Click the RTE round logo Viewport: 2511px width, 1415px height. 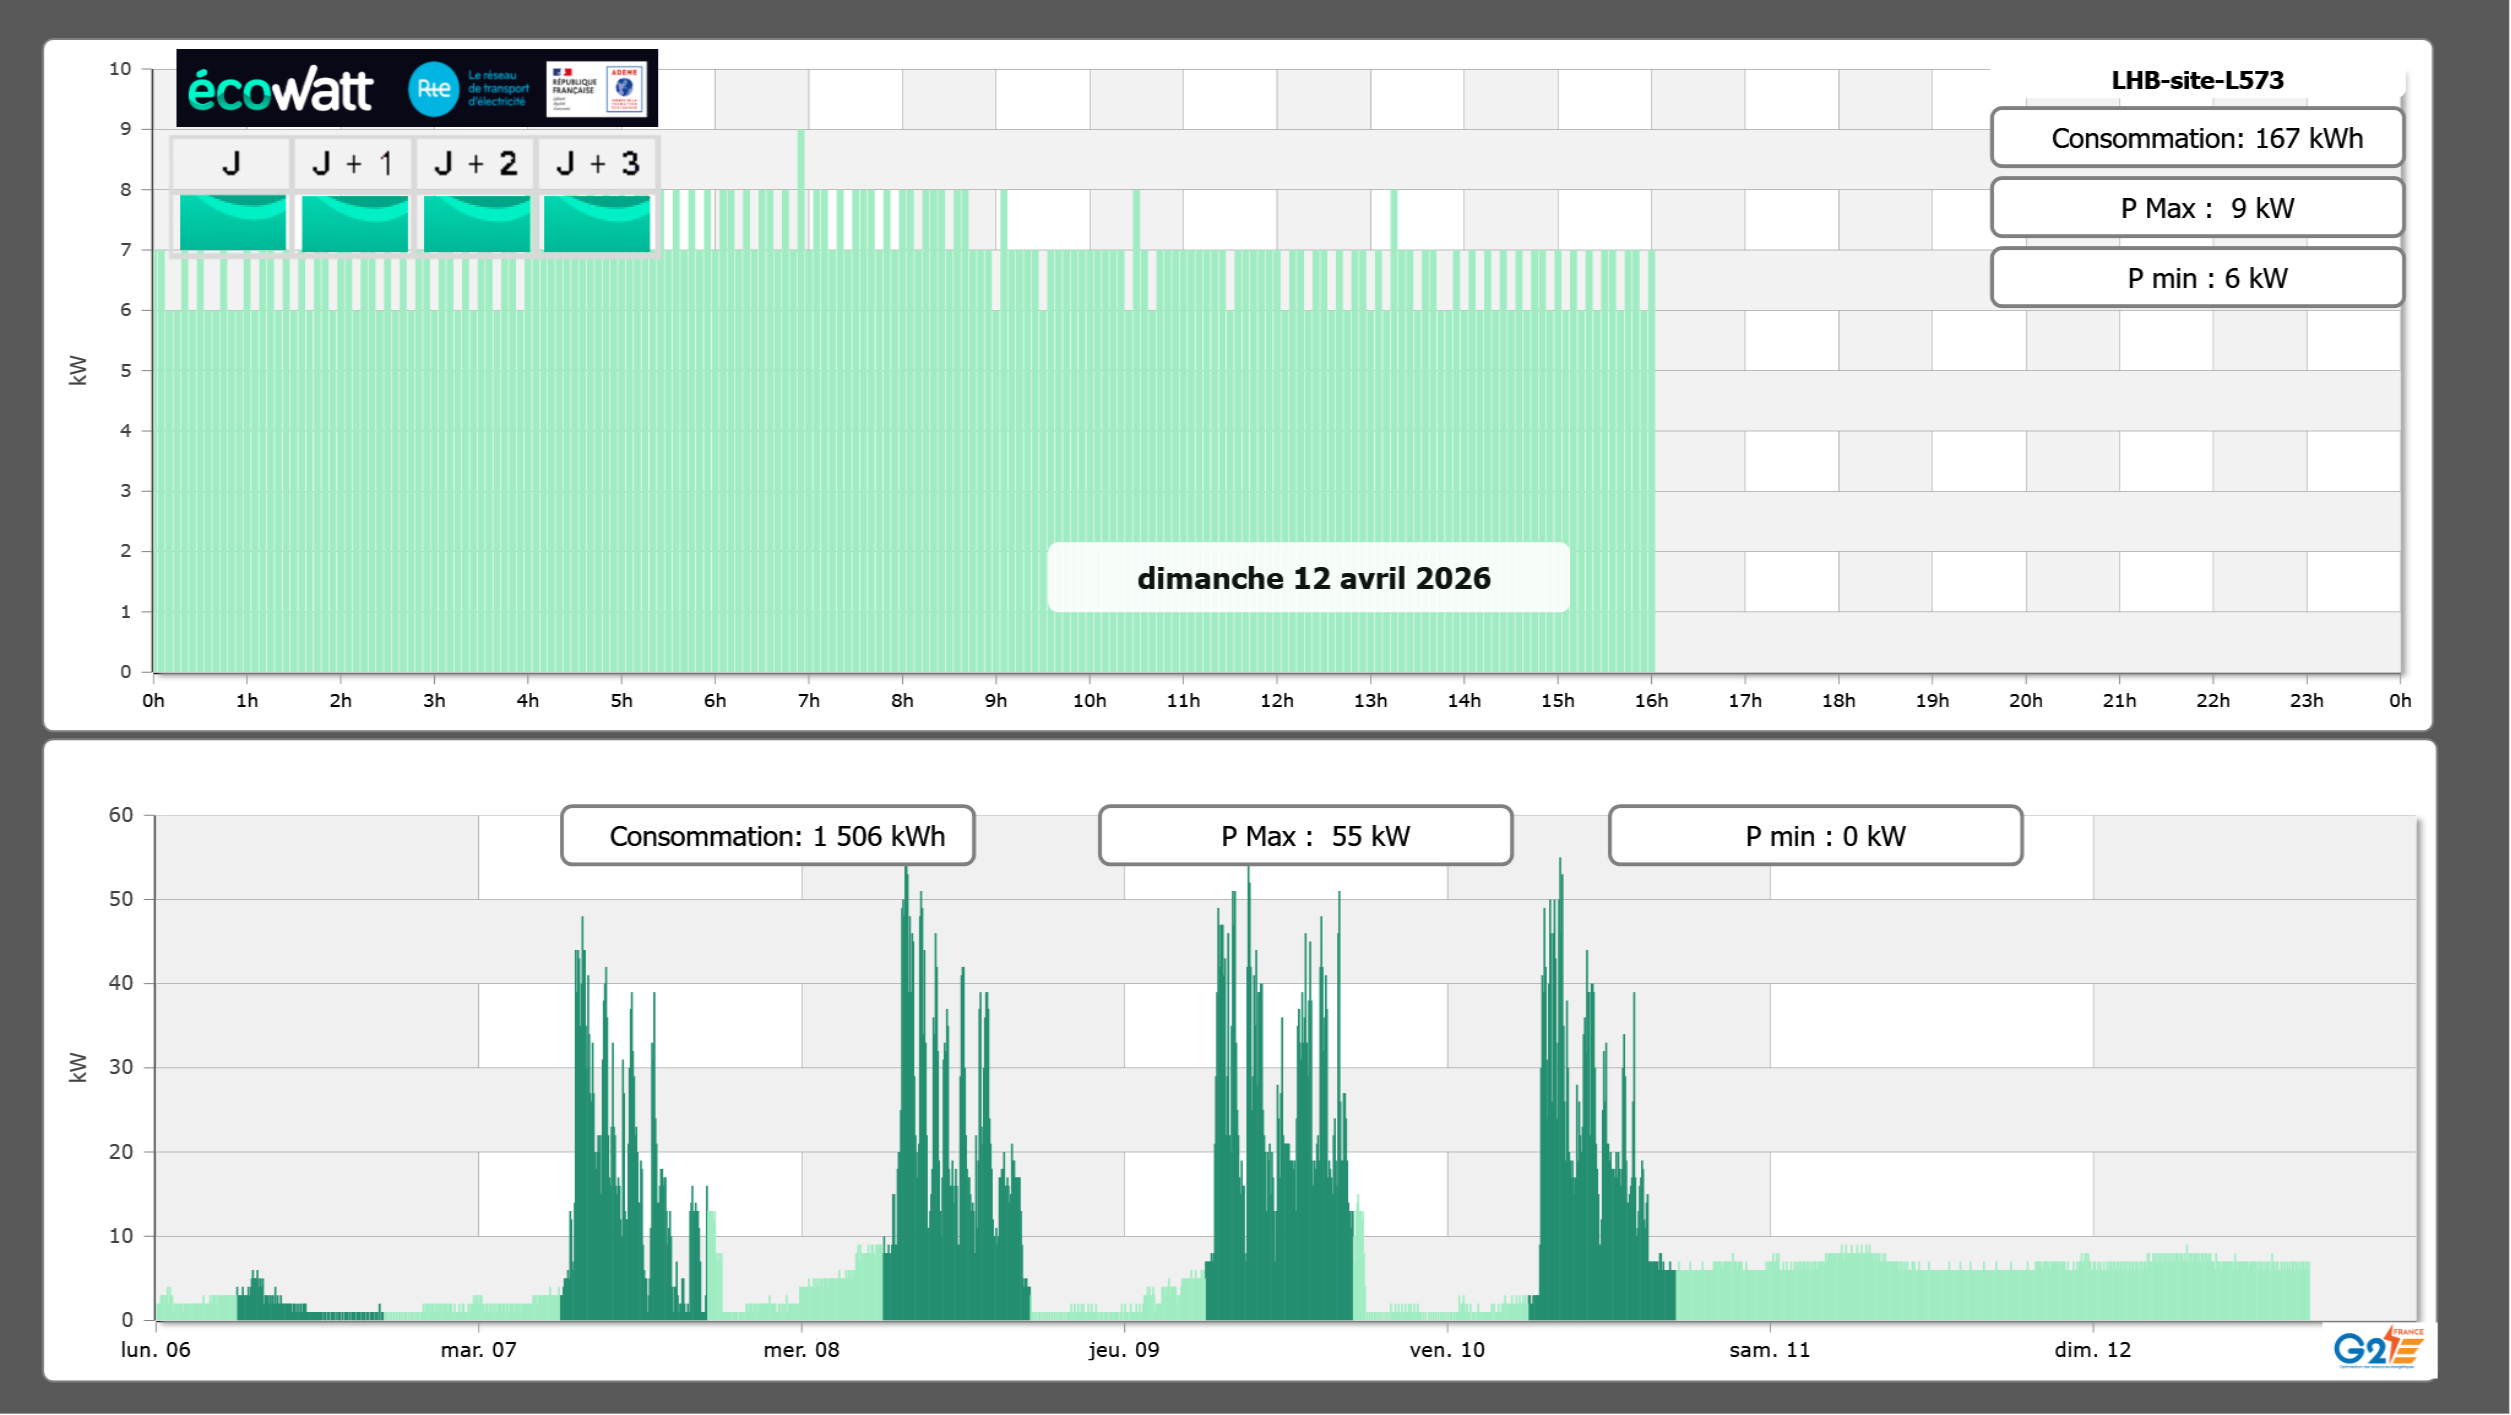[x=433, y=89]
